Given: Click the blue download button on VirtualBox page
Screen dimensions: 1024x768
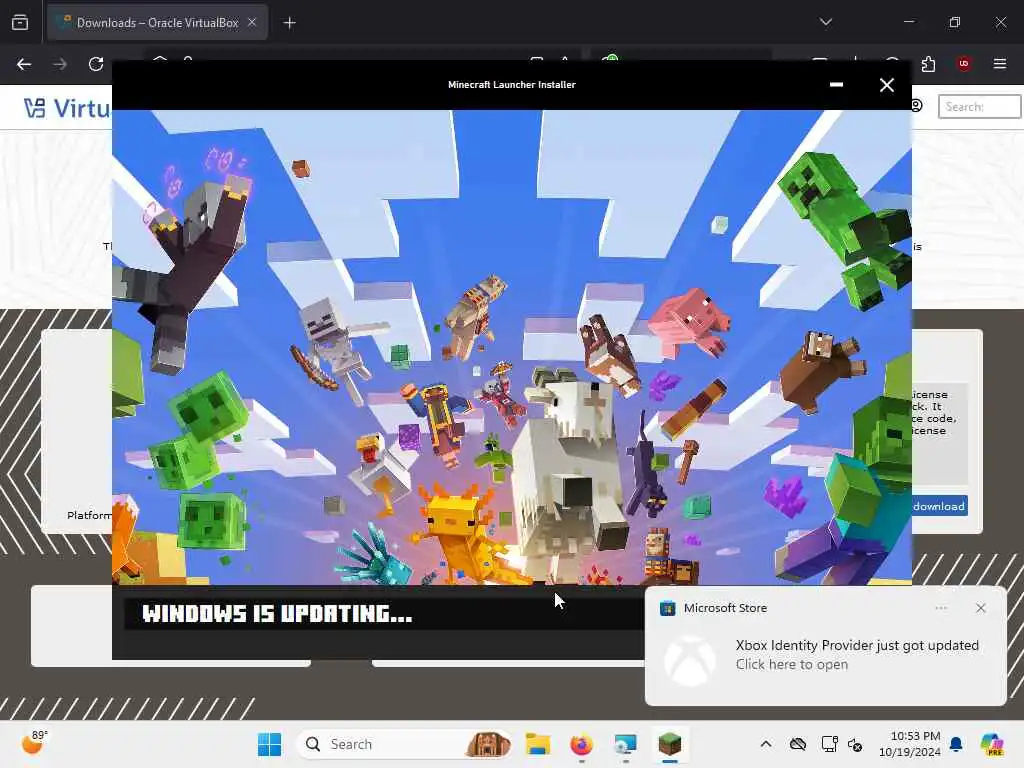Looking at the screenshot, I should (939, 506).
